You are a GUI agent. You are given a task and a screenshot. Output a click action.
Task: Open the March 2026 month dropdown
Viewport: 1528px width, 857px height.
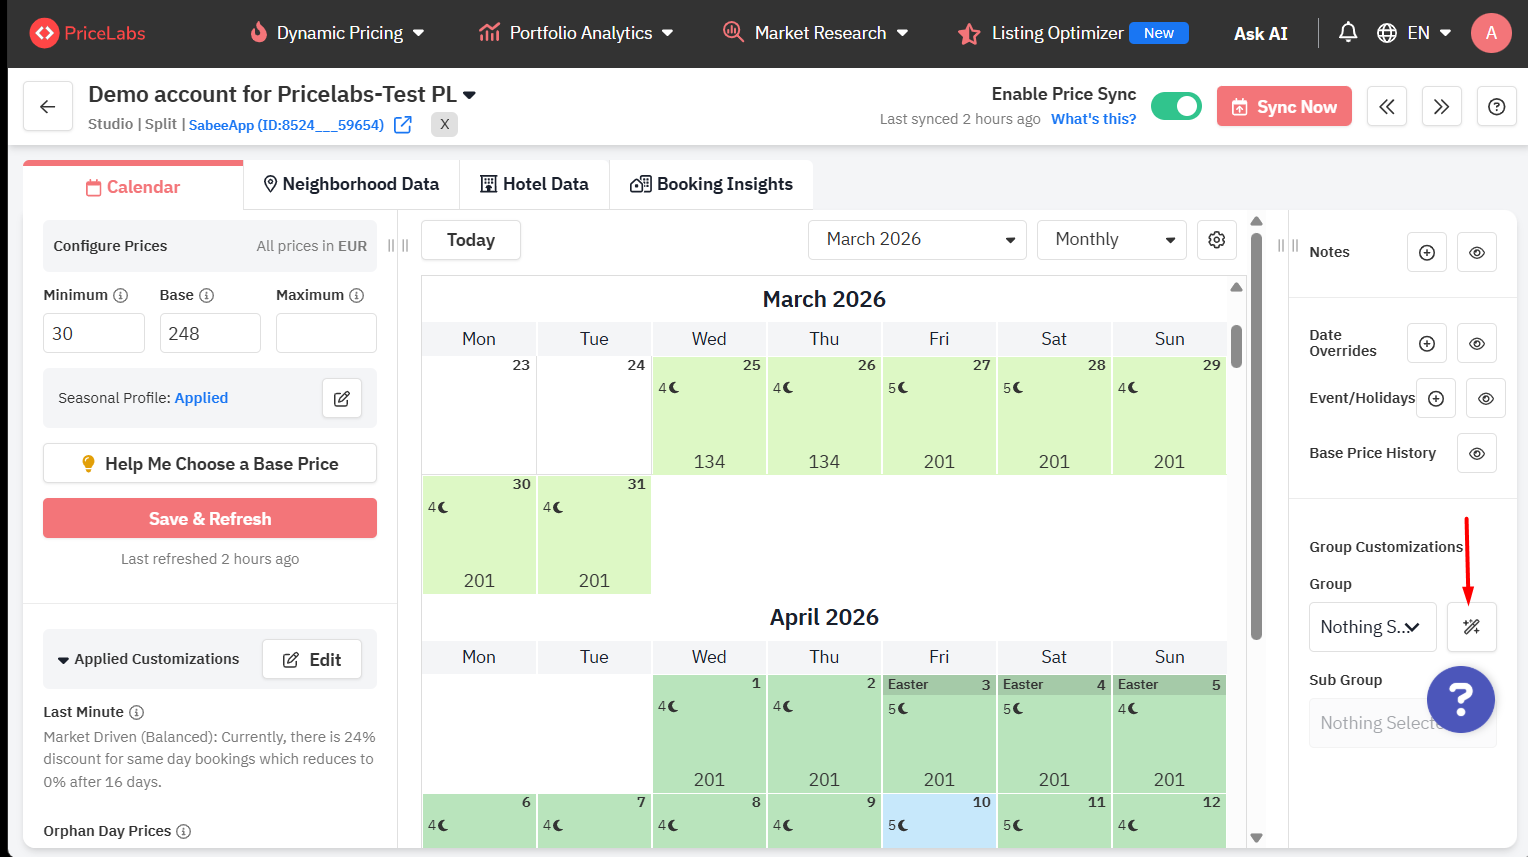point(917,240)
